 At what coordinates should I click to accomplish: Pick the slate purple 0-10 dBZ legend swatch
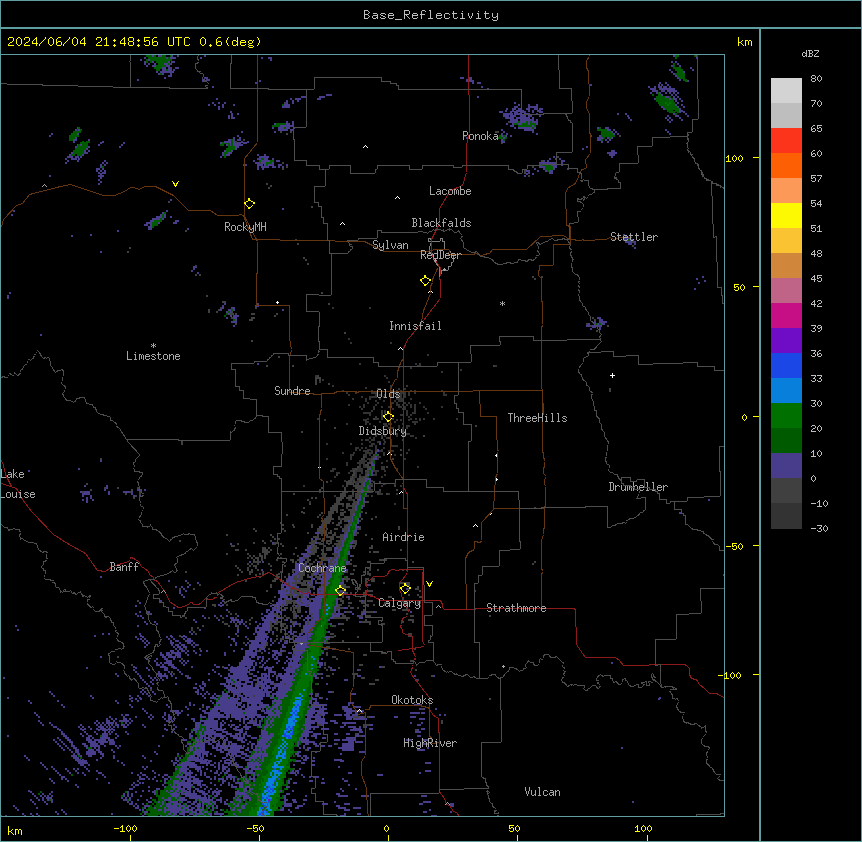786,466
